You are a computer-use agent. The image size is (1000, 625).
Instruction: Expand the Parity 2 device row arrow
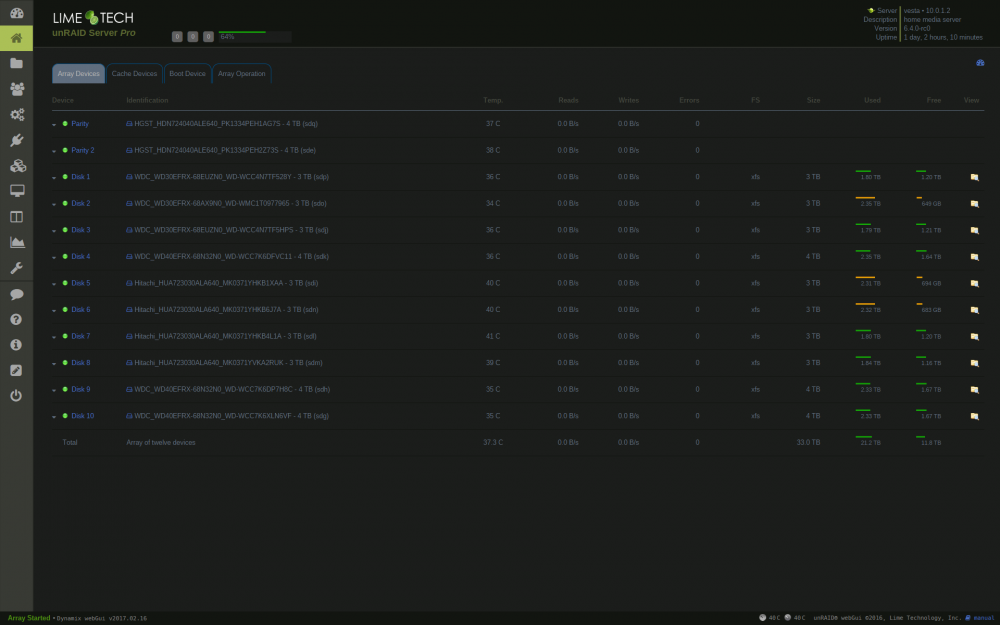tap(54, 152)
